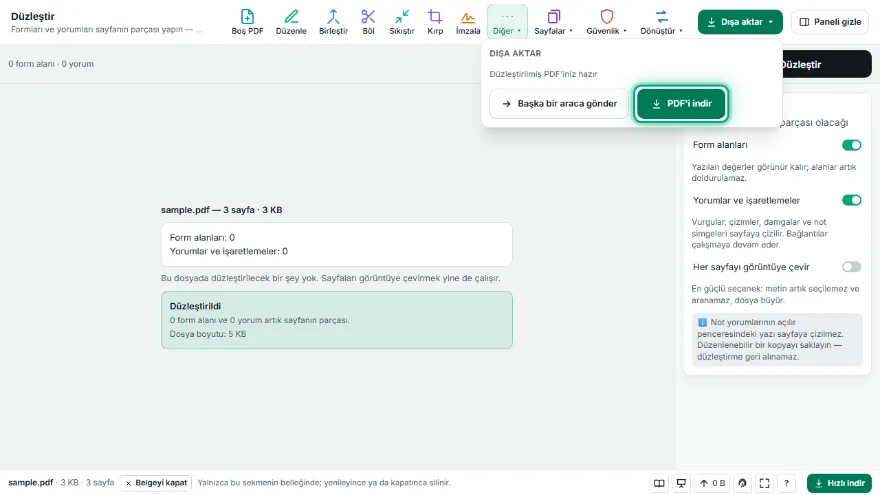Screen dimensions: 880x495
Task: Click the 'Düzleştirilmiş PDF'iniz hazır' message
Action: tap(543, 74)
